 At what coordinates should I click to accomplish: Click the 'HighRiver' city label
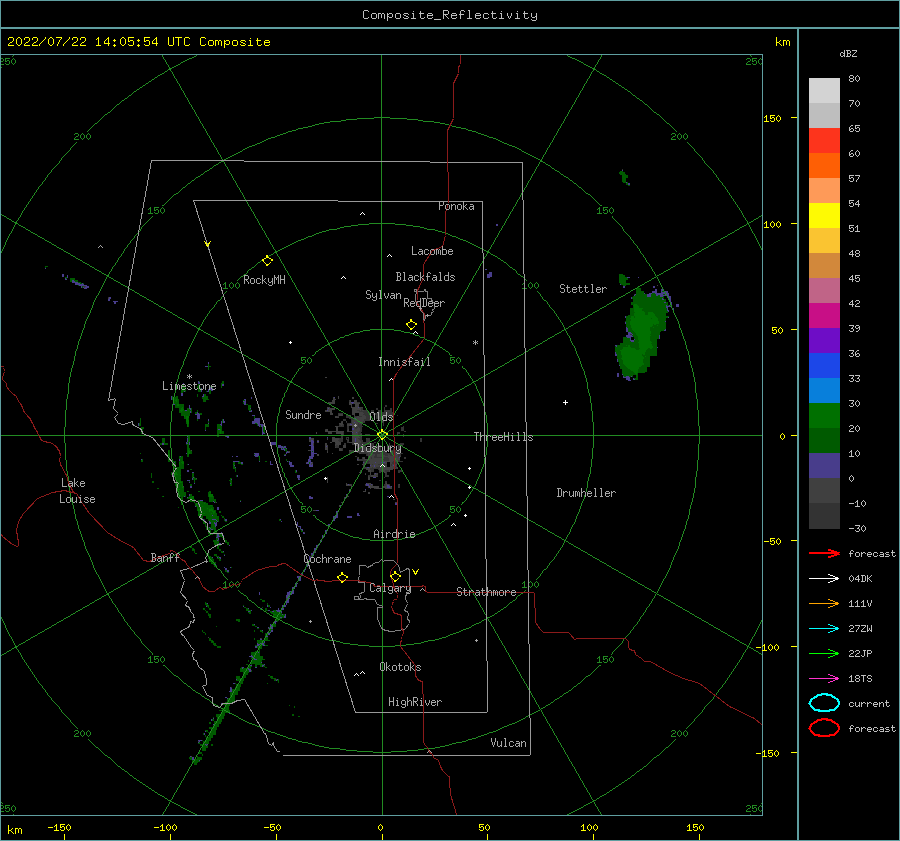click(415, 702)
